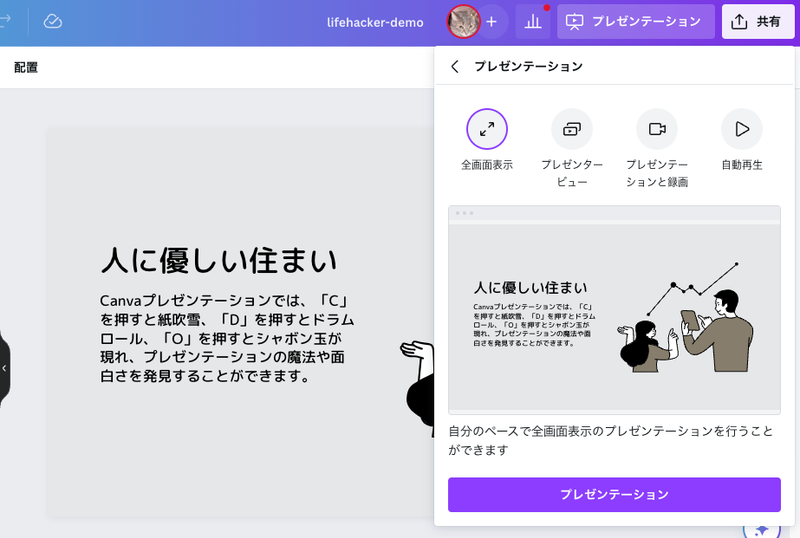Open the 配置 position toolbar item
This screenshot has width=800, height=538.
pyautogui.click(x=26, y=67)
